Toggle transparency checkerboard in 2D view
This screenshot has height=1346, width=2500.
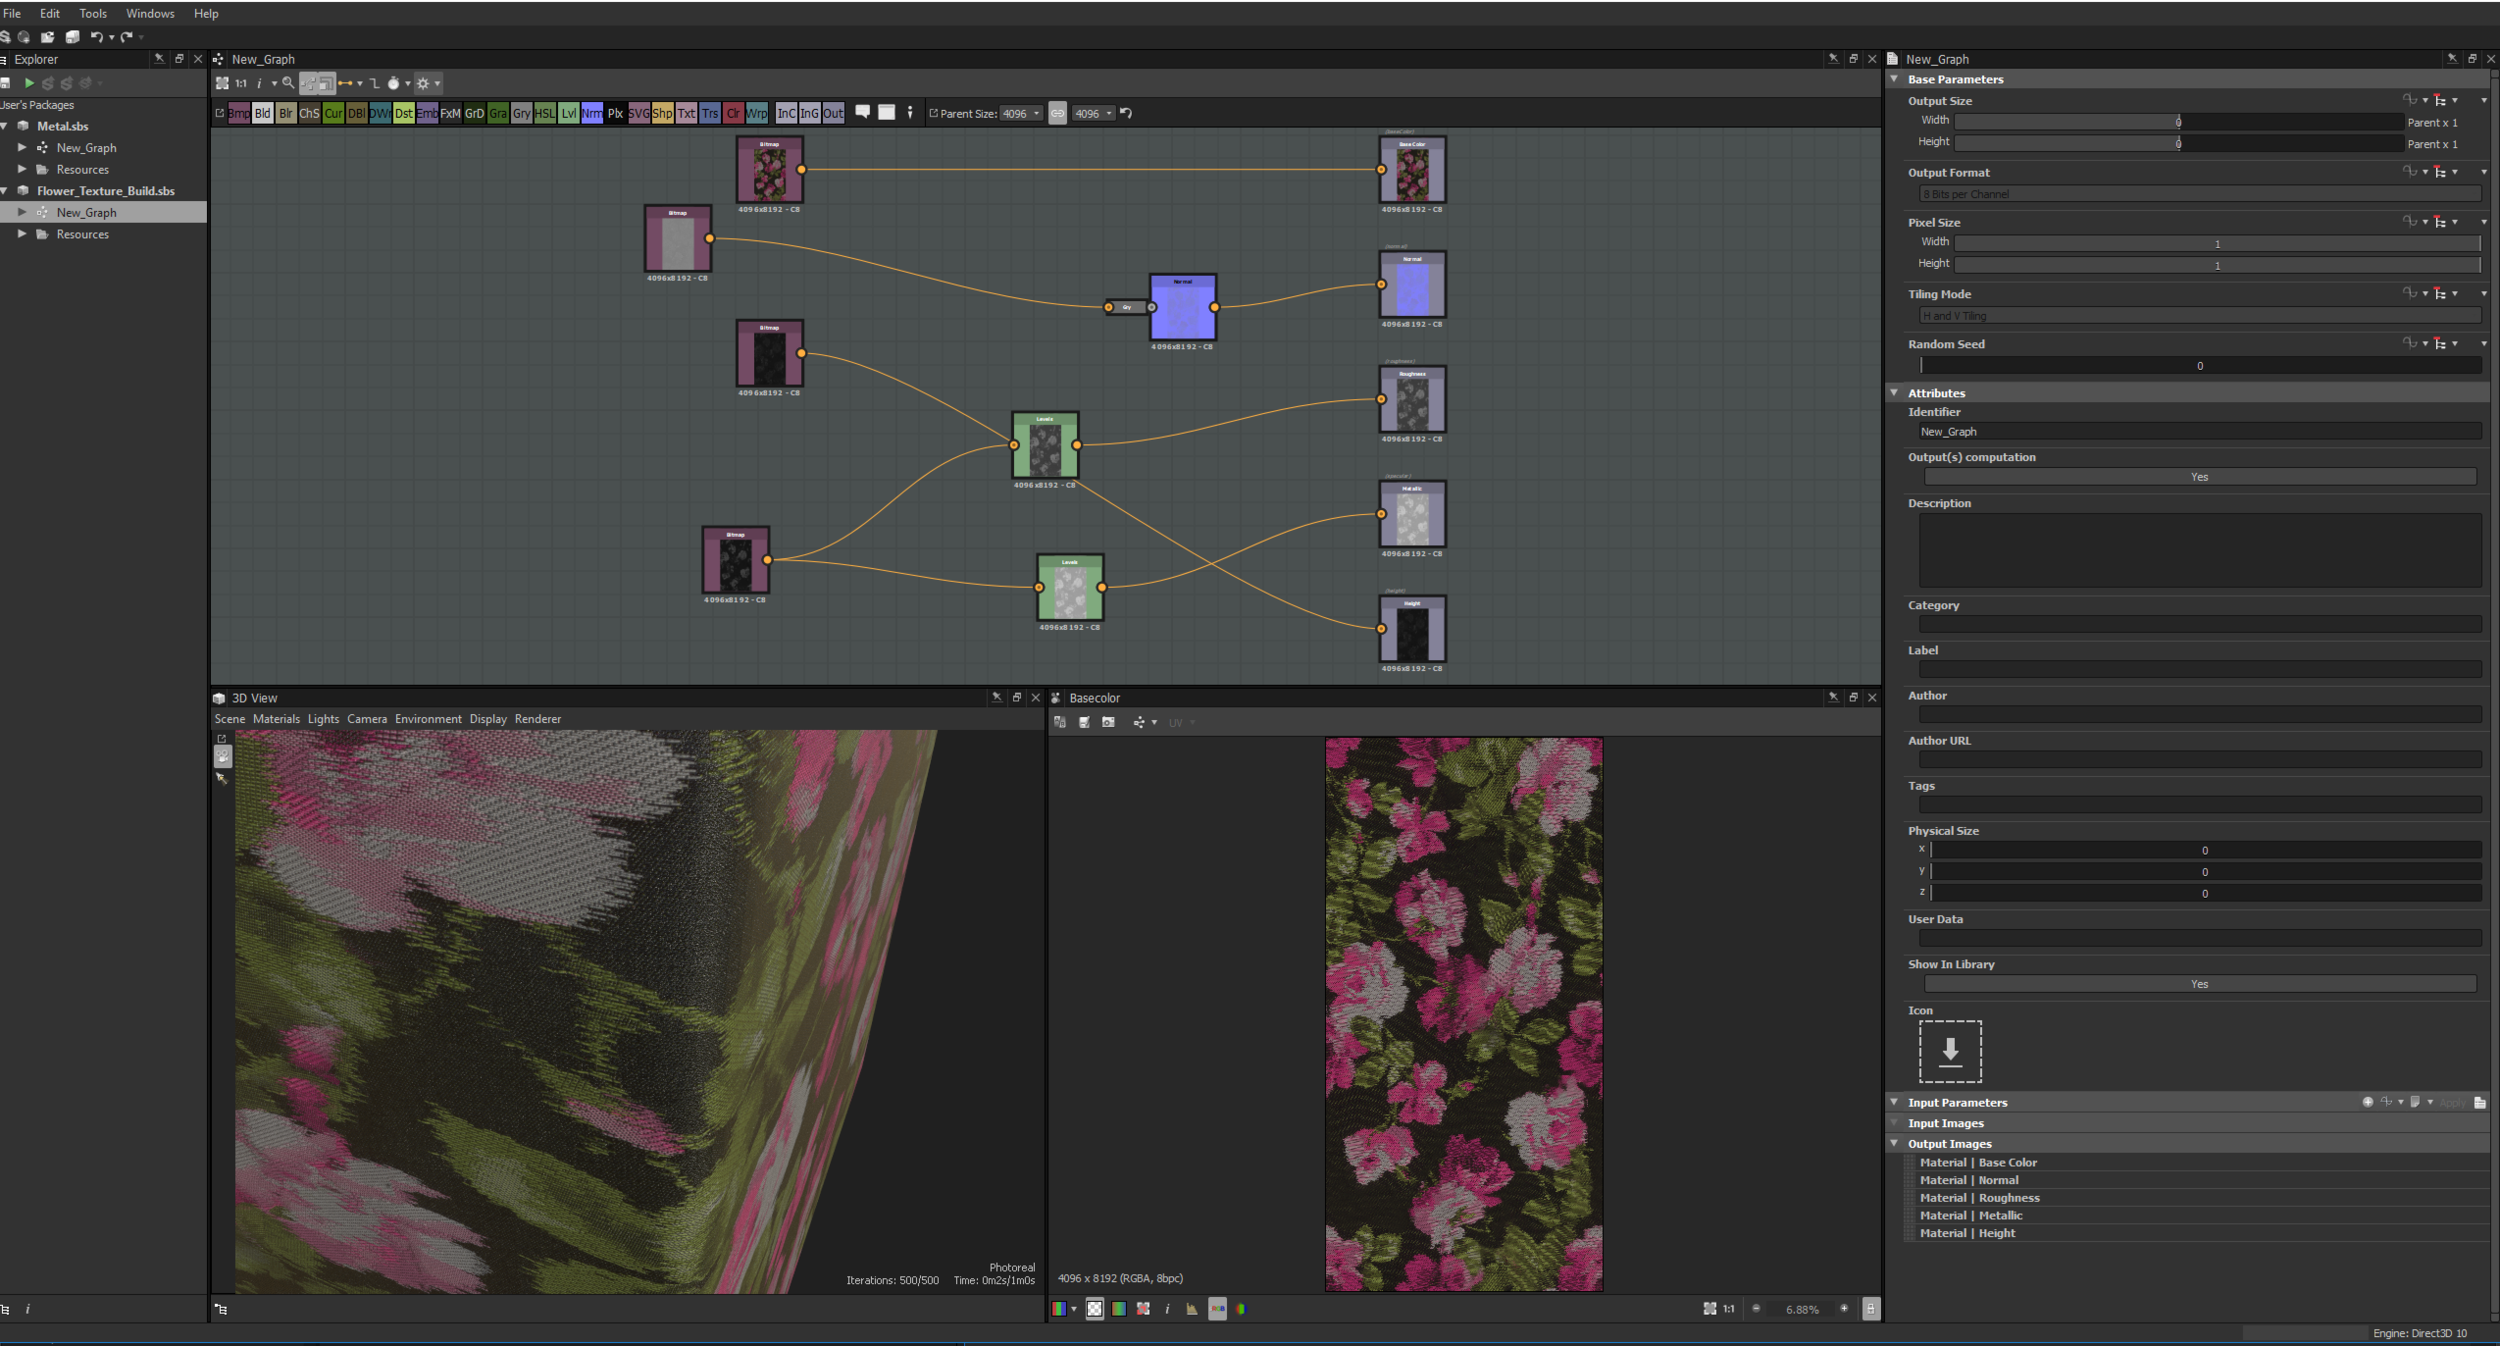[x=1095, y=1309]
